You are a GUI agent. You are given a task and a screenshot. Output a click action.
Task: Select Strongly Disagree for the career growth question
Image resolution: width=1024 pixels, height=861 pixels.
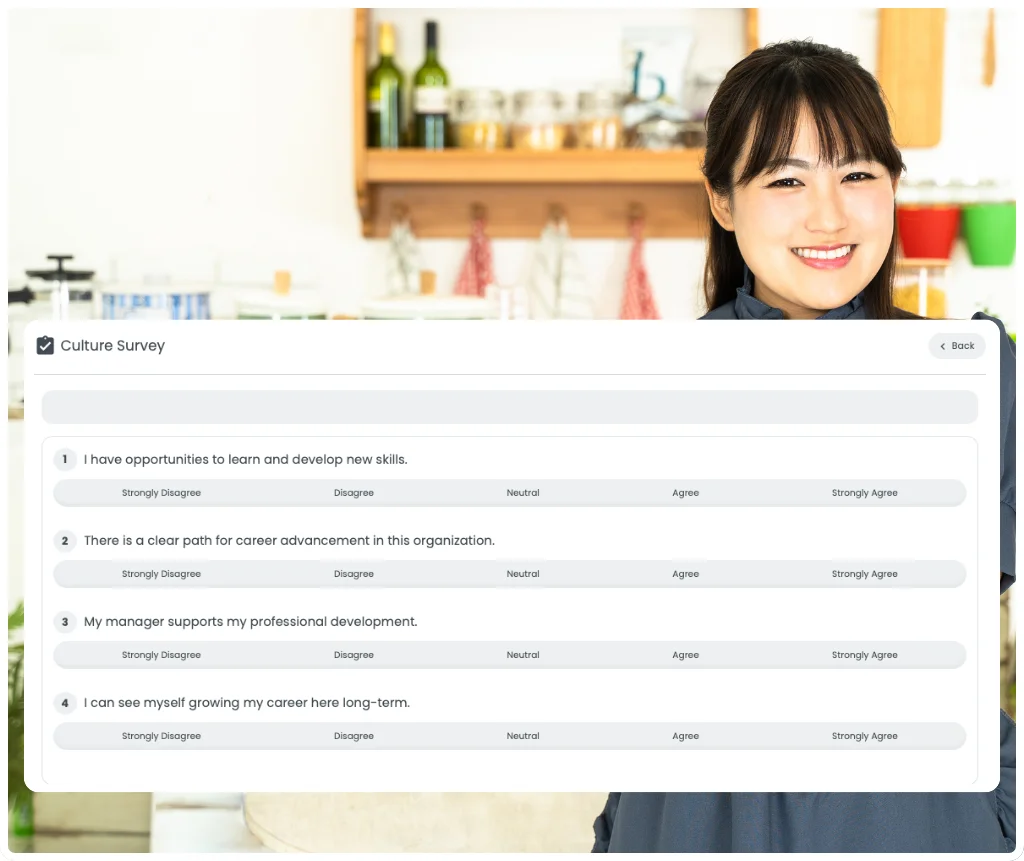point(161,735)
